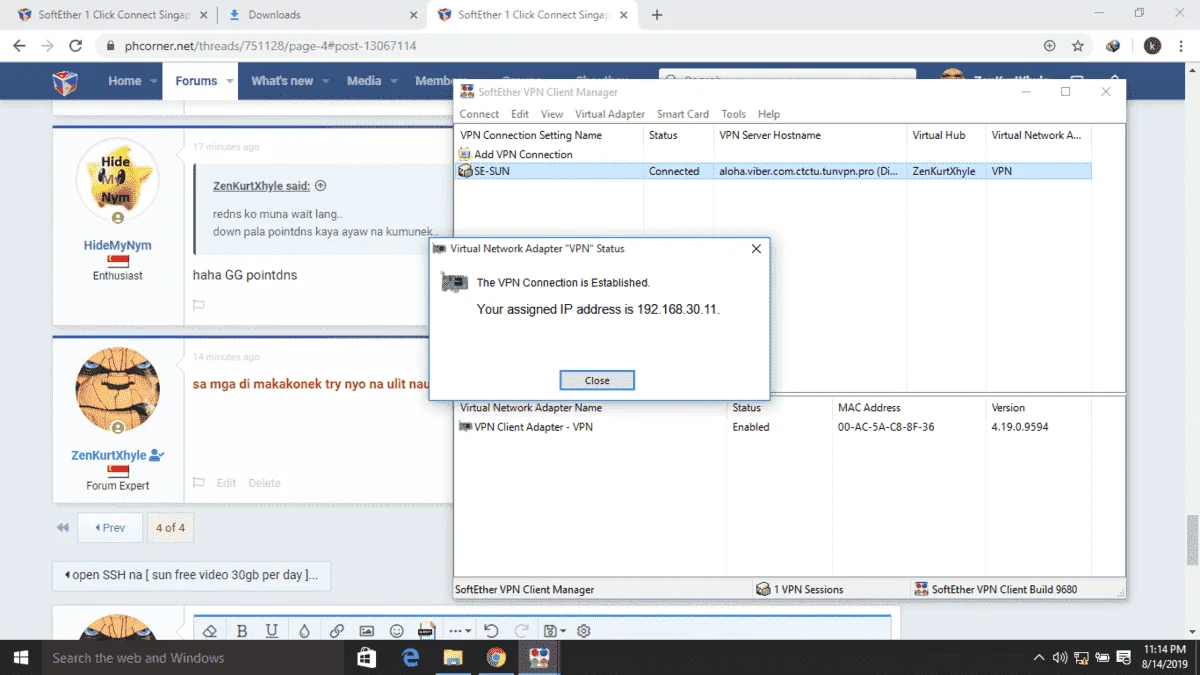Expand the more options ellipsis dropdown in editor

point(459,631)
